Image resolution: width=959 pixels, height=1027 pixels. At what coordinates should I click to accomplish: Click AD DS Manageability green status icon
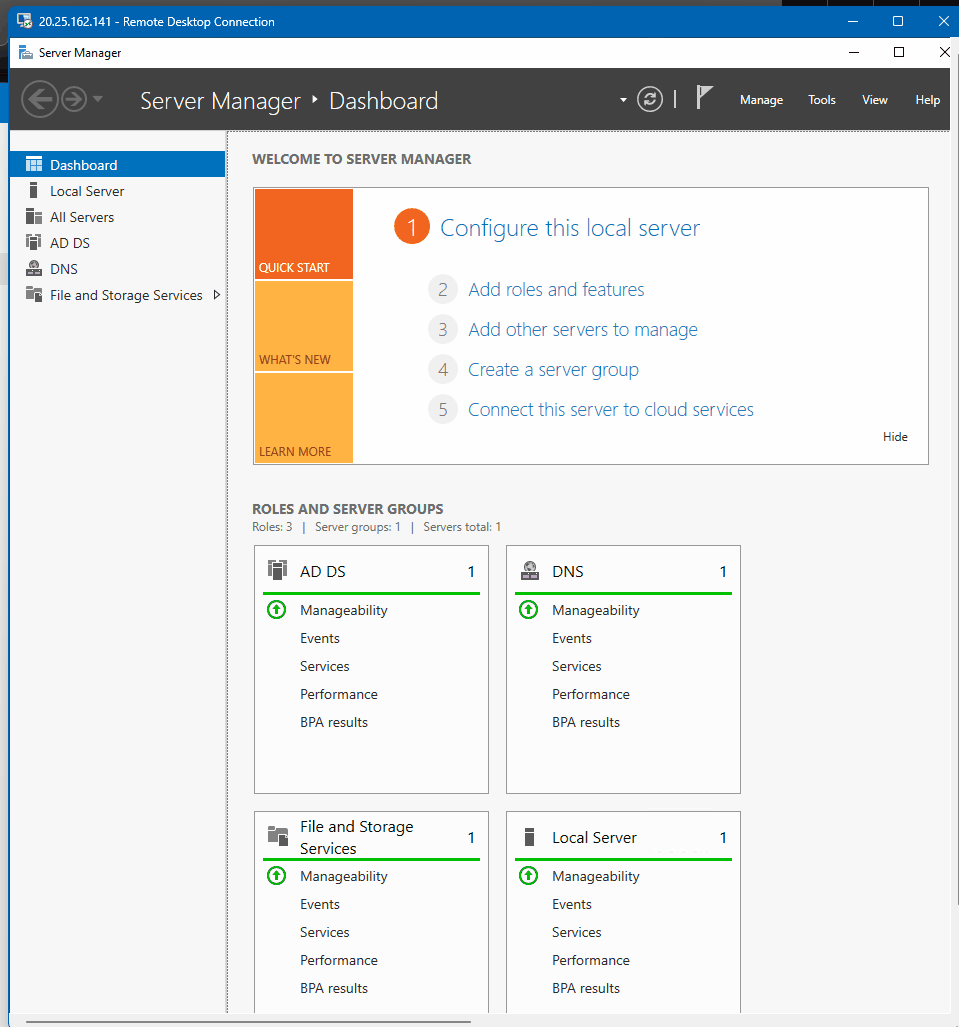(276, 610)
